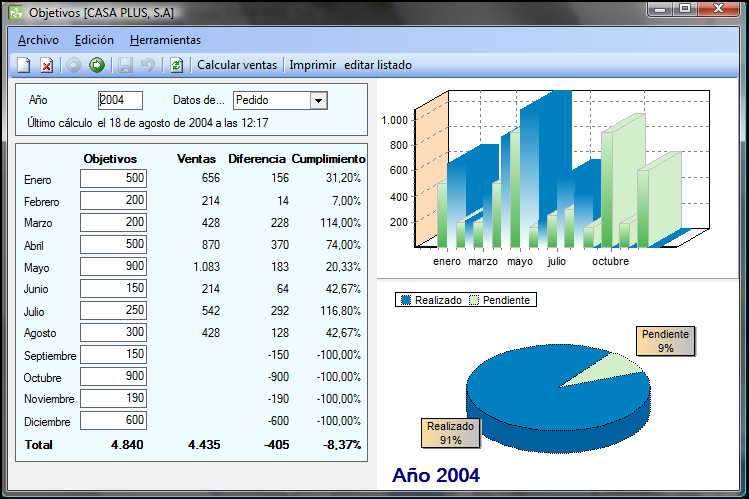Click the Junio objective field
749x499 pixels.
pyautogui.click(x=113, y=288)
